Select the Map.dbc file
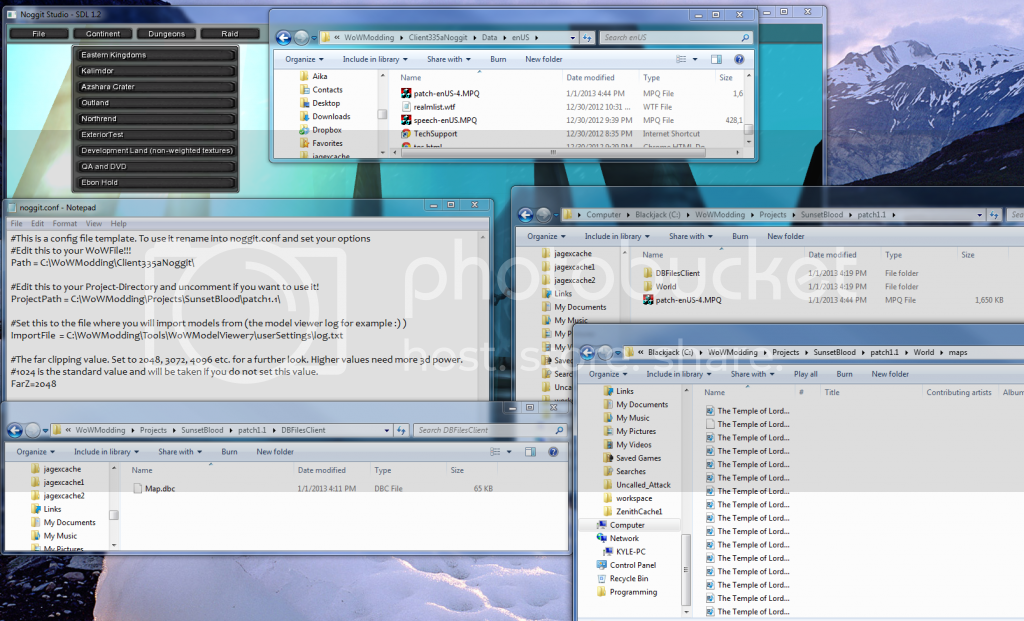Screen dimensions: 1024x621 pos(159,488)
